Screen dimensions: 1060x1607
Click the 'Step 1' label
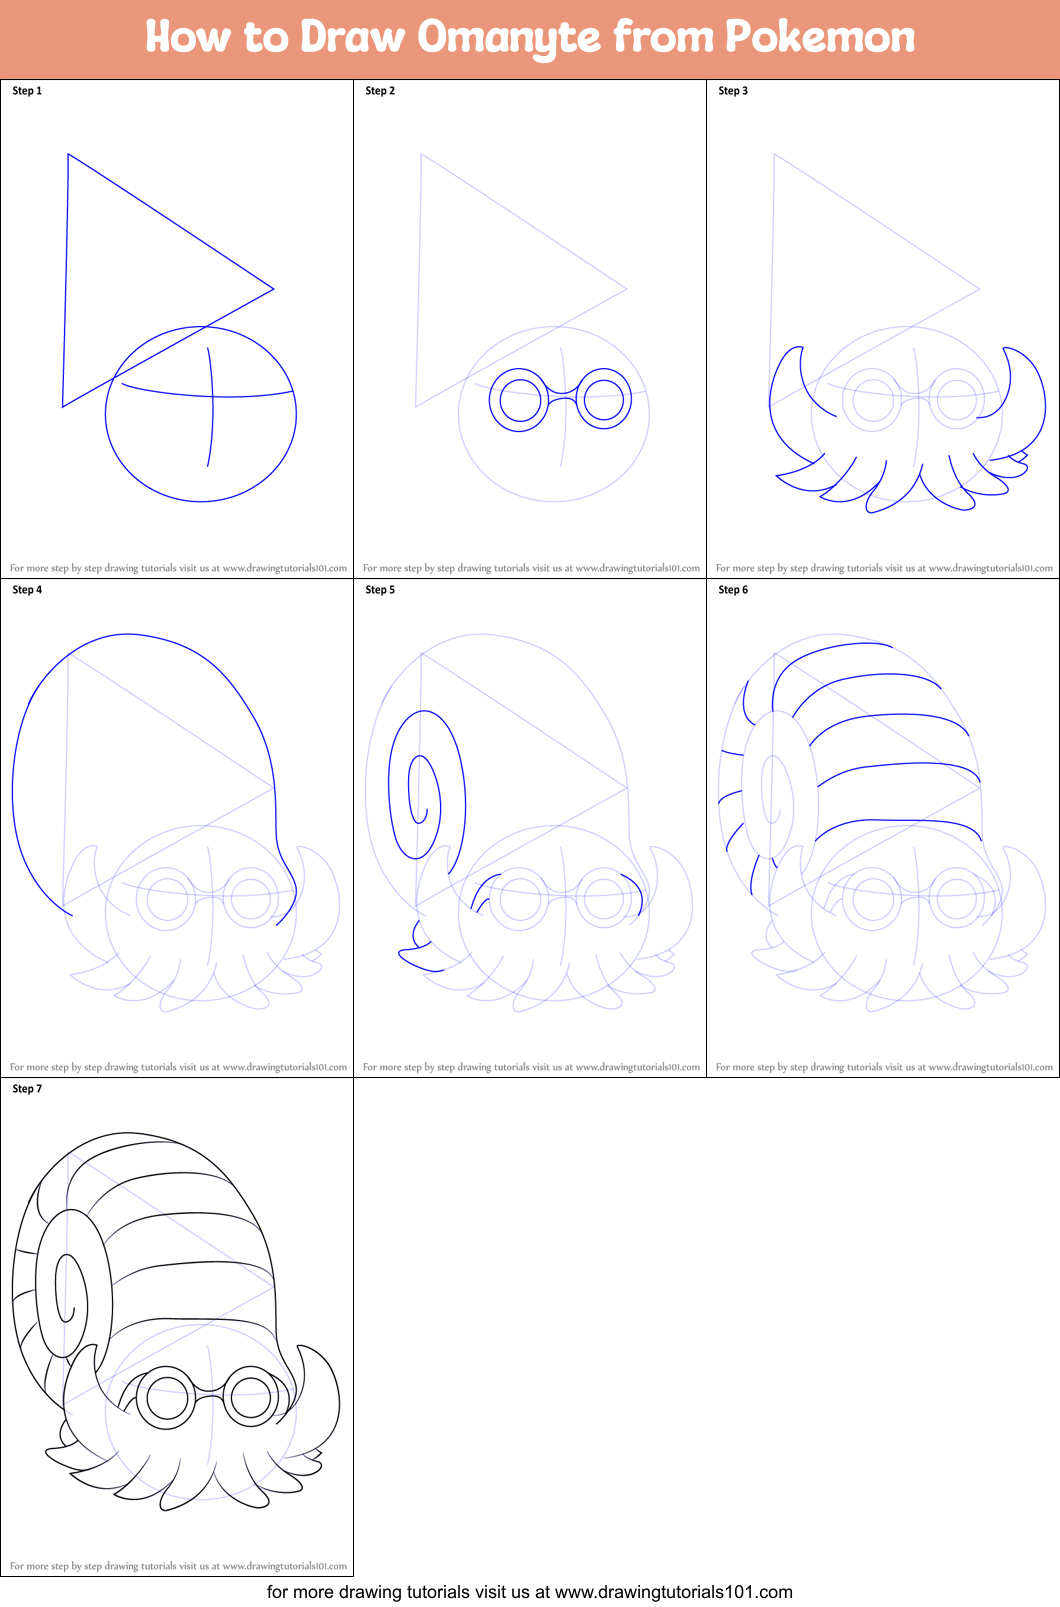pos(27,91)
